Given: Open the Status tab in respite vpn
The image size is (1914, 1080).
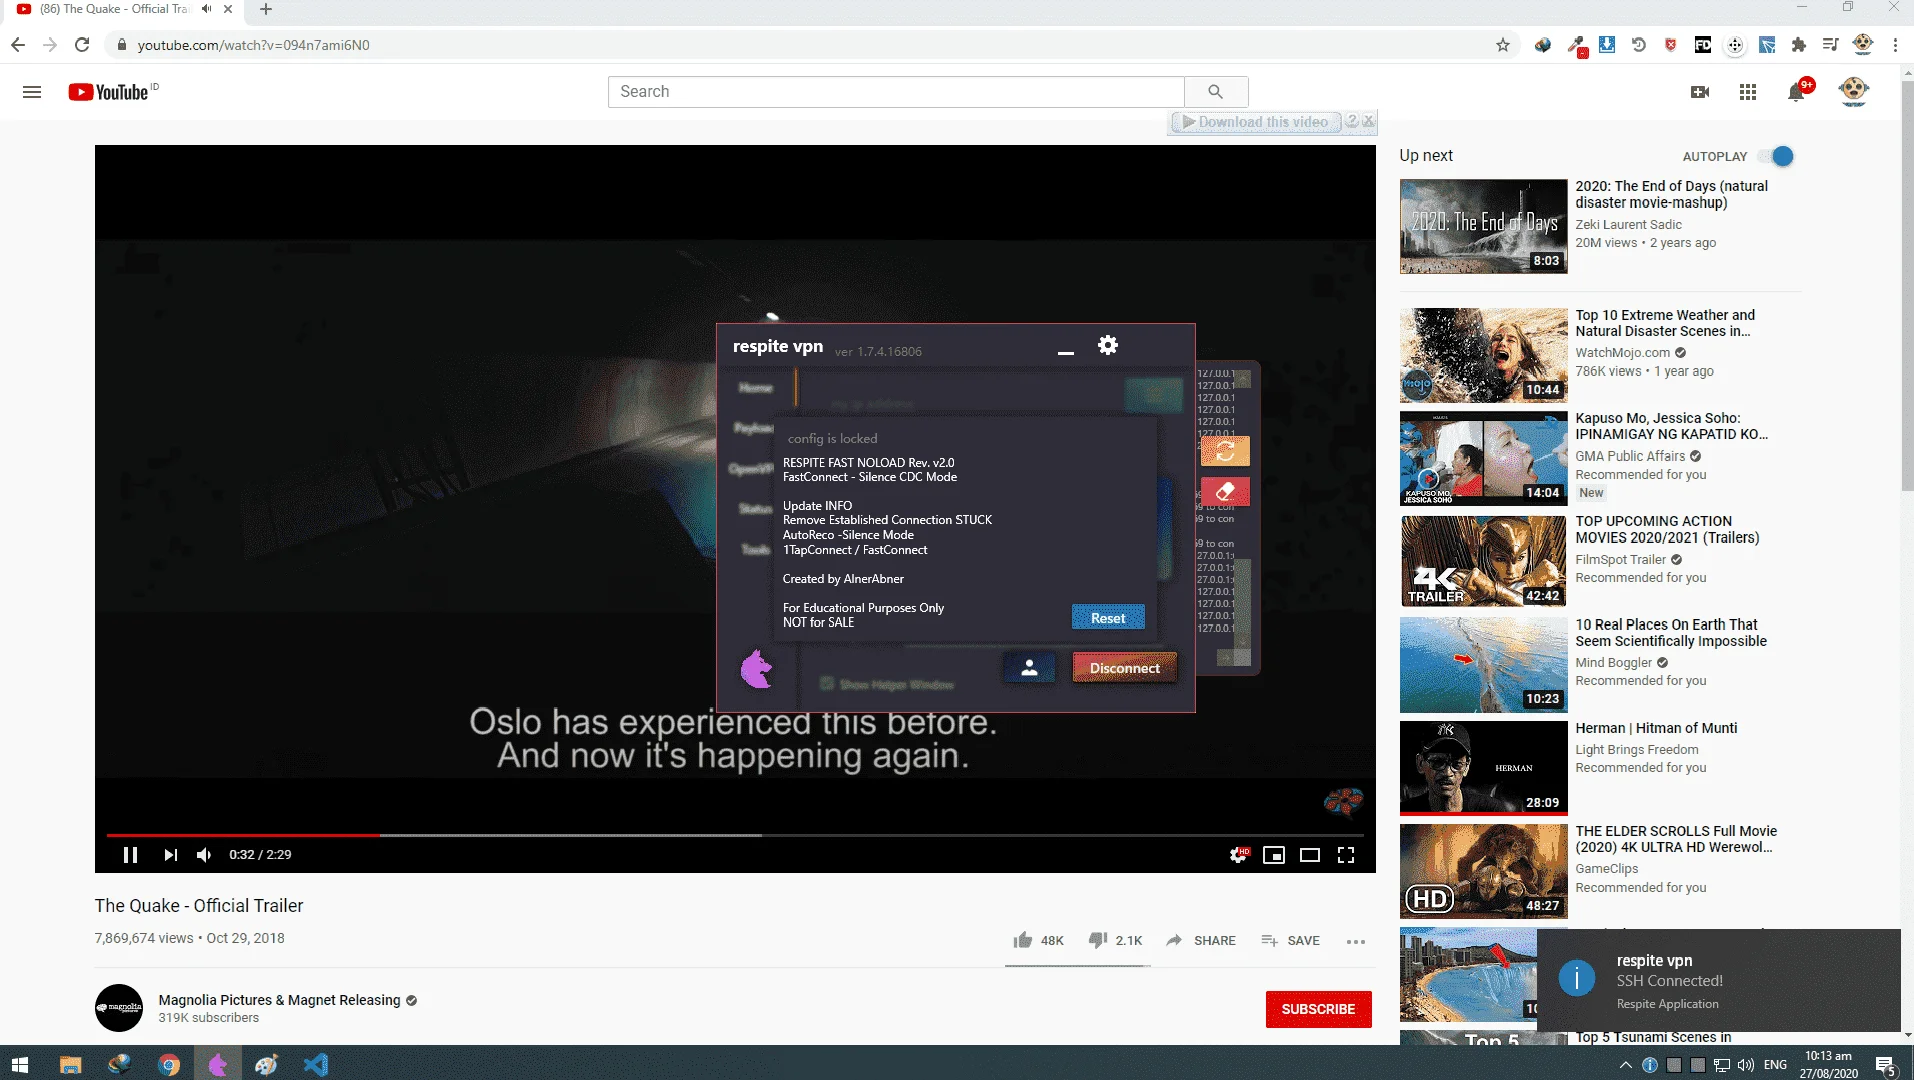Looking at the screenshot, I should pyautogui.click(x=755, y=509).
